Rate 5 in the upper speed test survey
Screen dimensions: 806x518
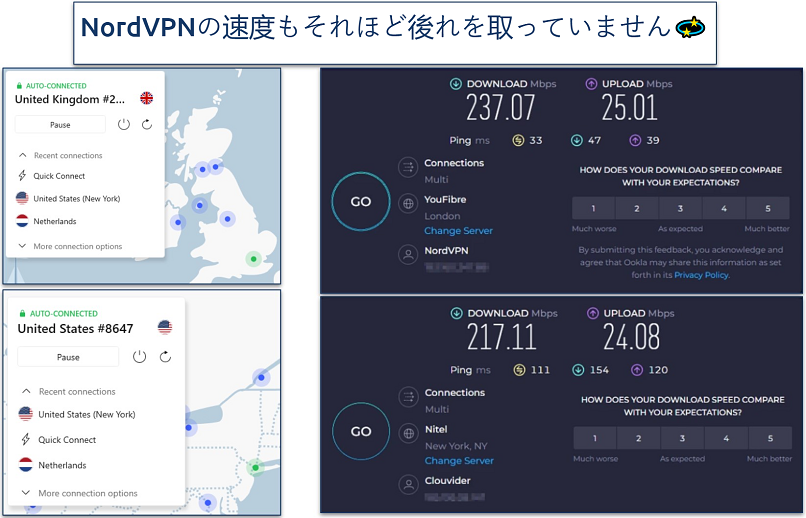pyautogui.click(x=768, y=208)
